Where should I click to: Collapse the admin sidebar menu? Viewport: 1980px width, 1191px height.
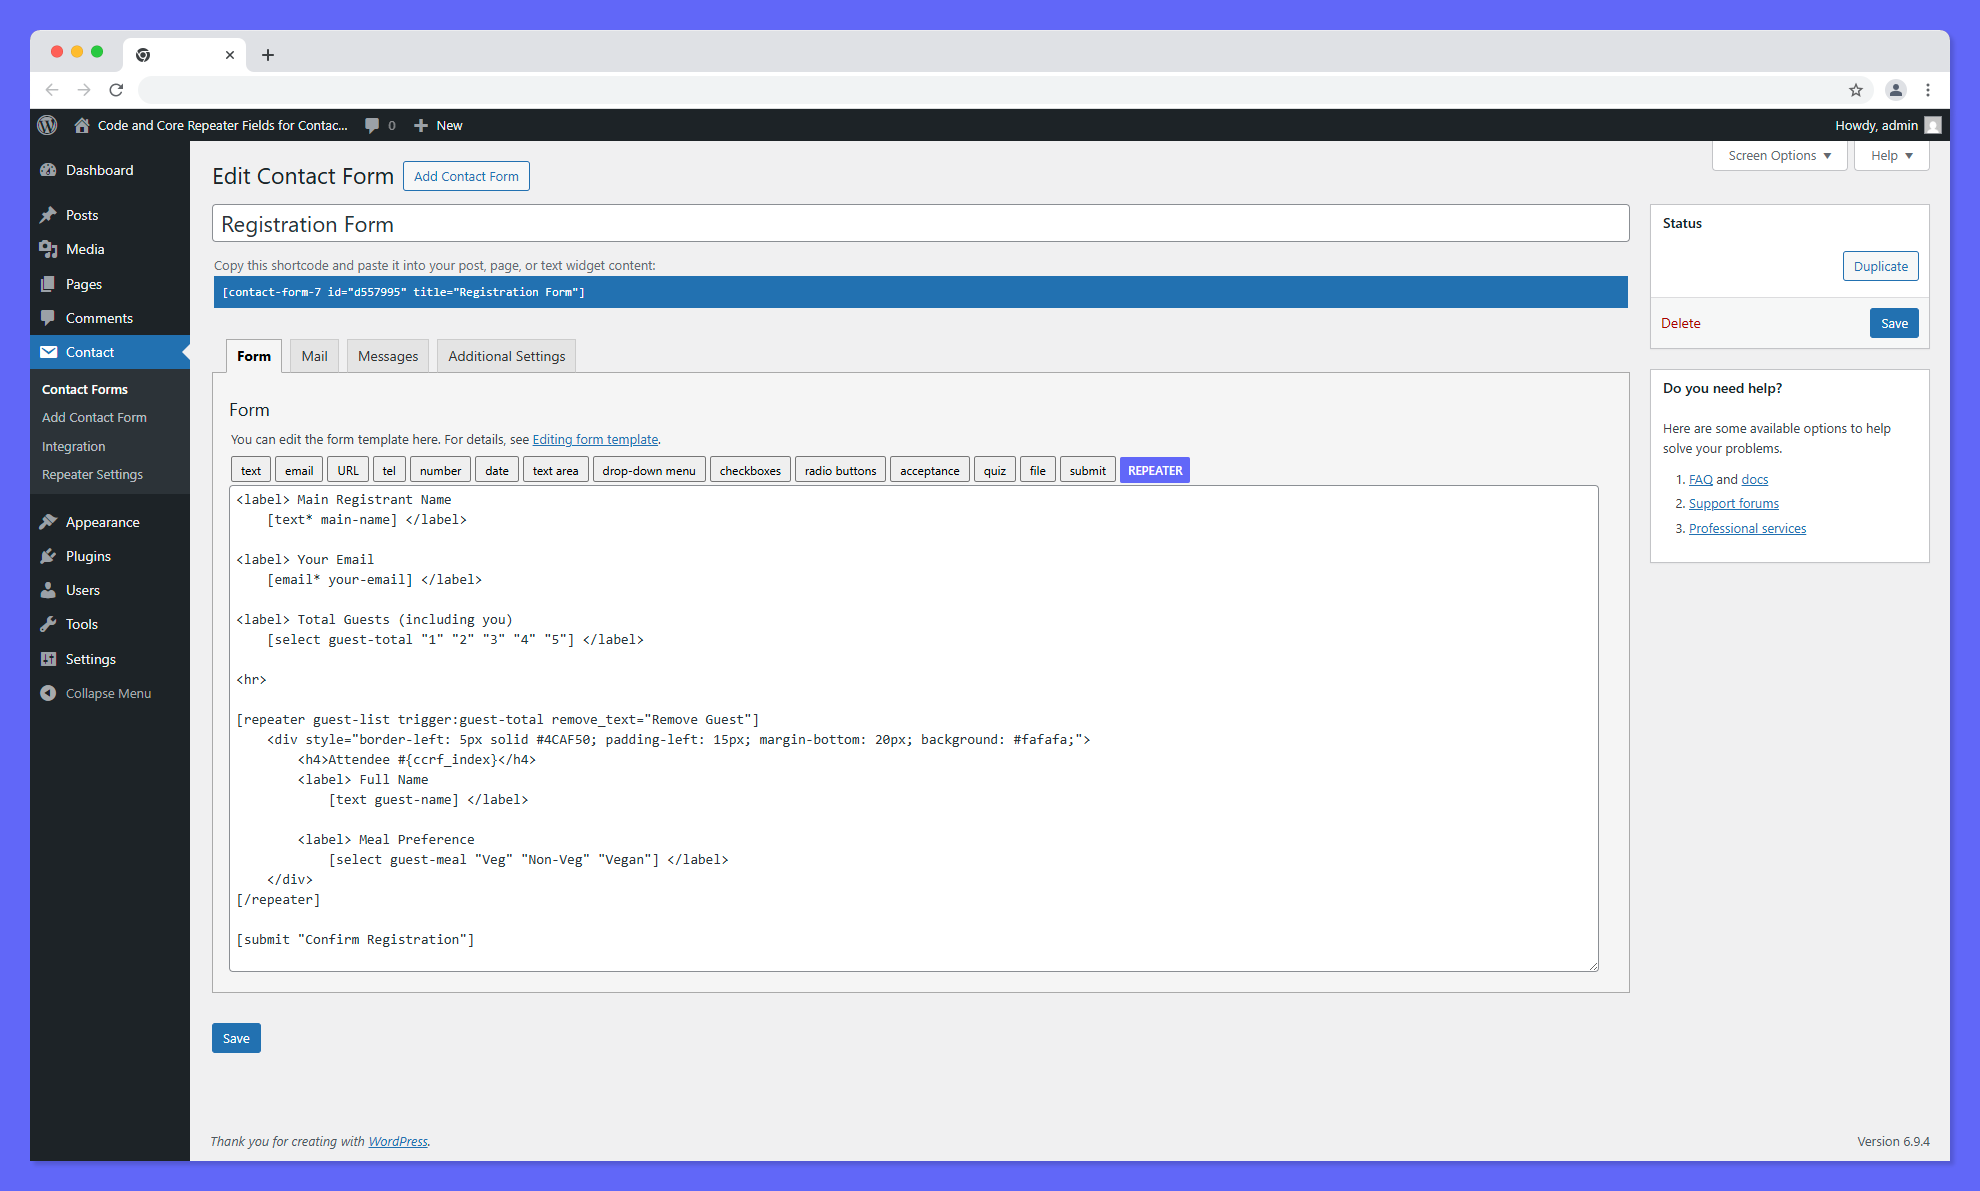[107, 693]
